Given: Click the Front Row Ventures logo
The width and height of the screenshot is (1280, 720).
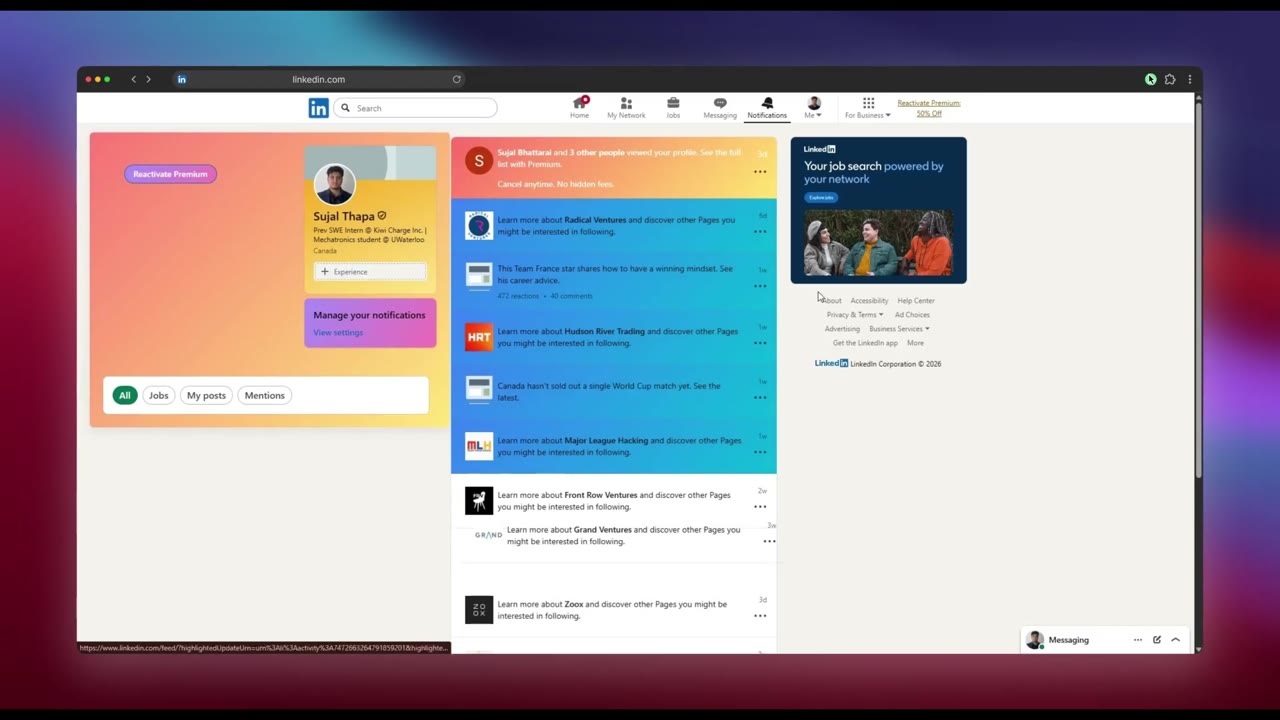Looking at the screenshot, I should pyautogui.click(x=479, y=501).
